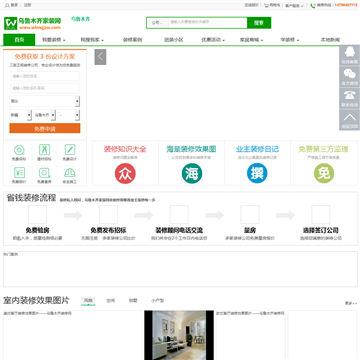Open the official WeChat side widget

349,77
